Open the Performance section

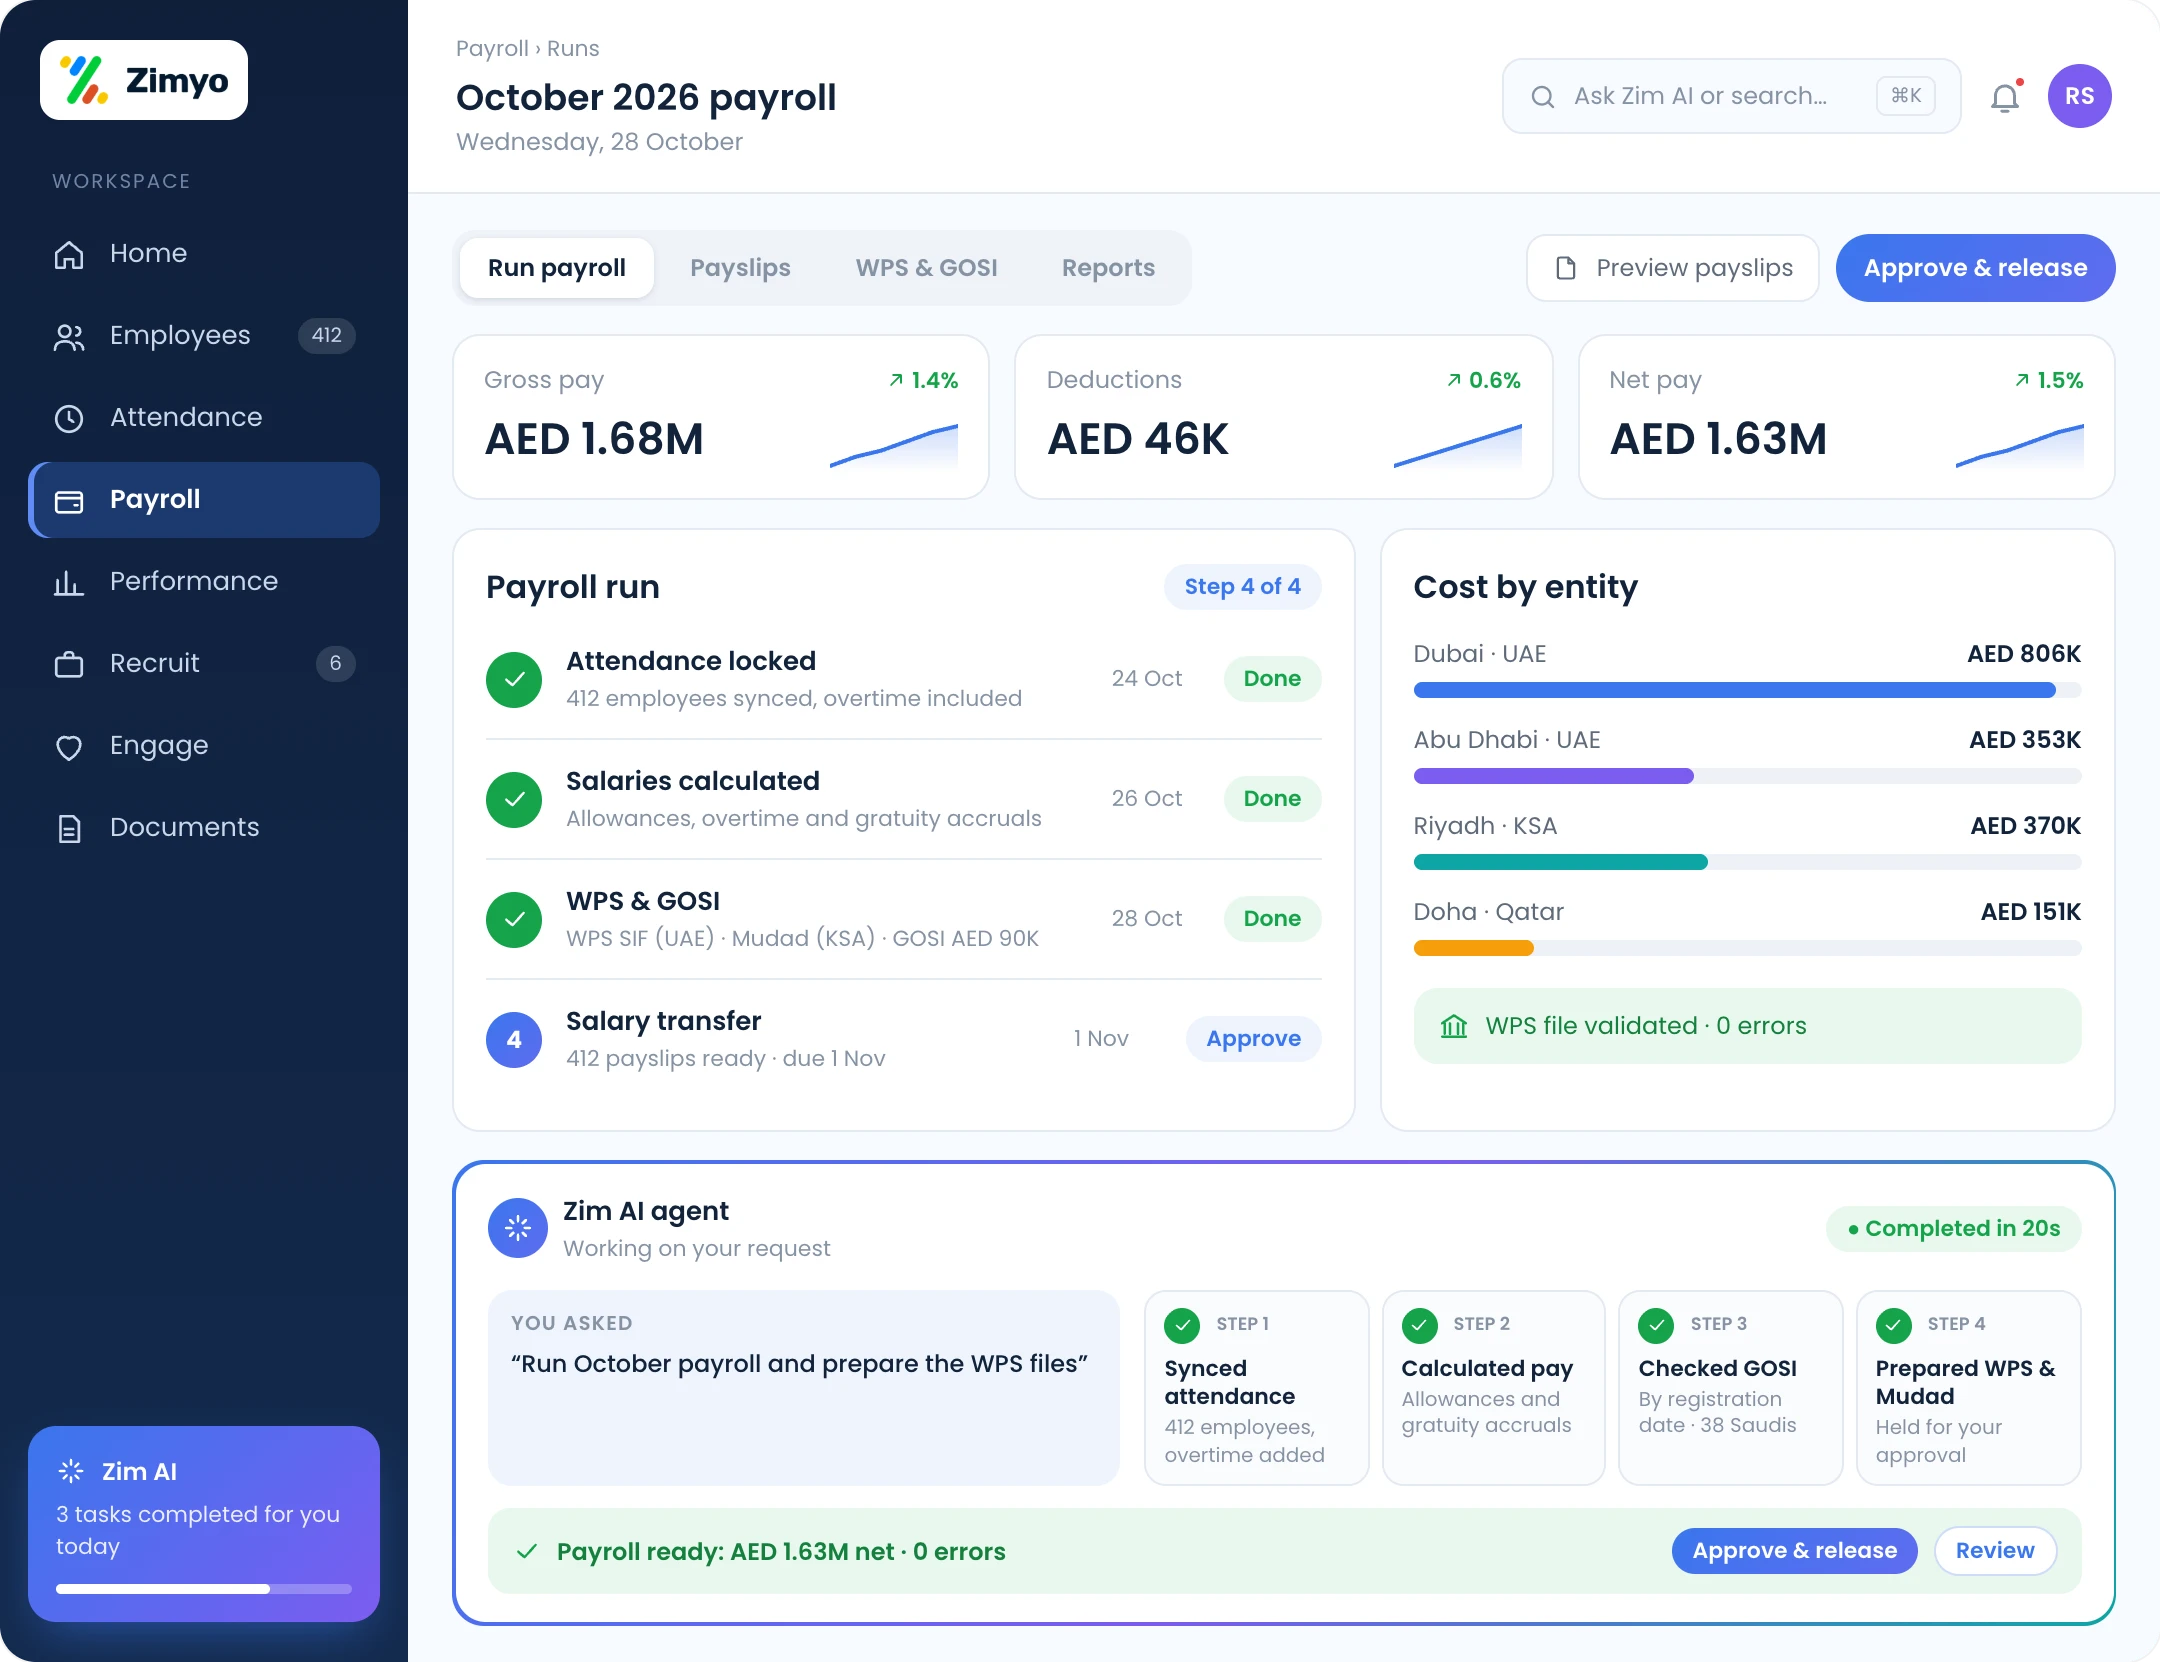point(204,581)
